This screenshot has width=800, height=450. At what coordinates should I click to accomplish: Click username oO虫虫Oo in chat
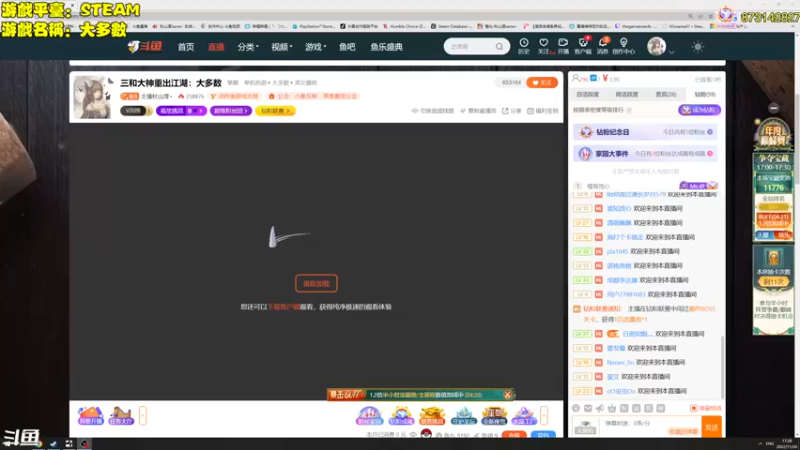point(621,391)
